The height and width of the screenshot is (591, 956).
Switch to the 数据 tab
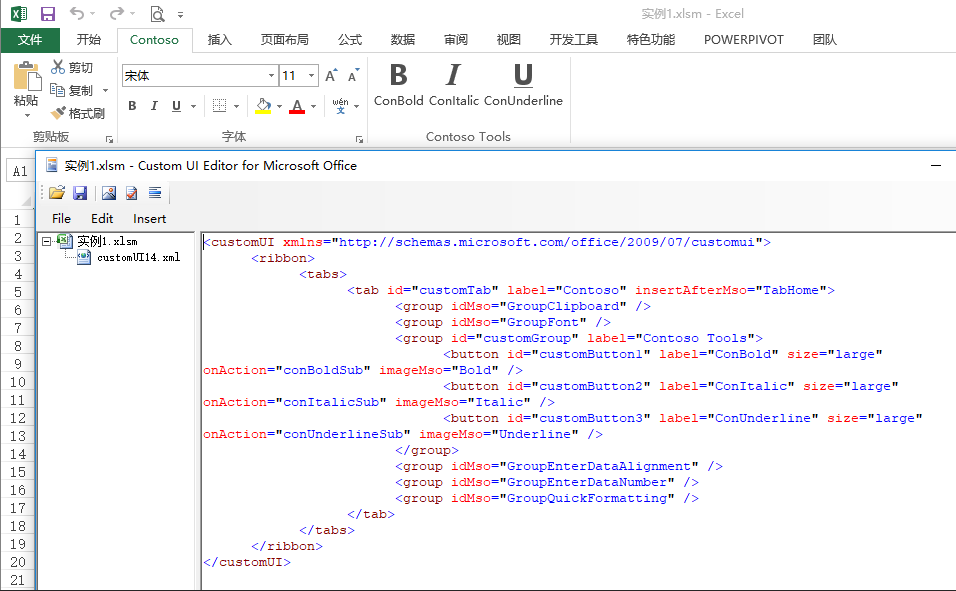point(403,40)
